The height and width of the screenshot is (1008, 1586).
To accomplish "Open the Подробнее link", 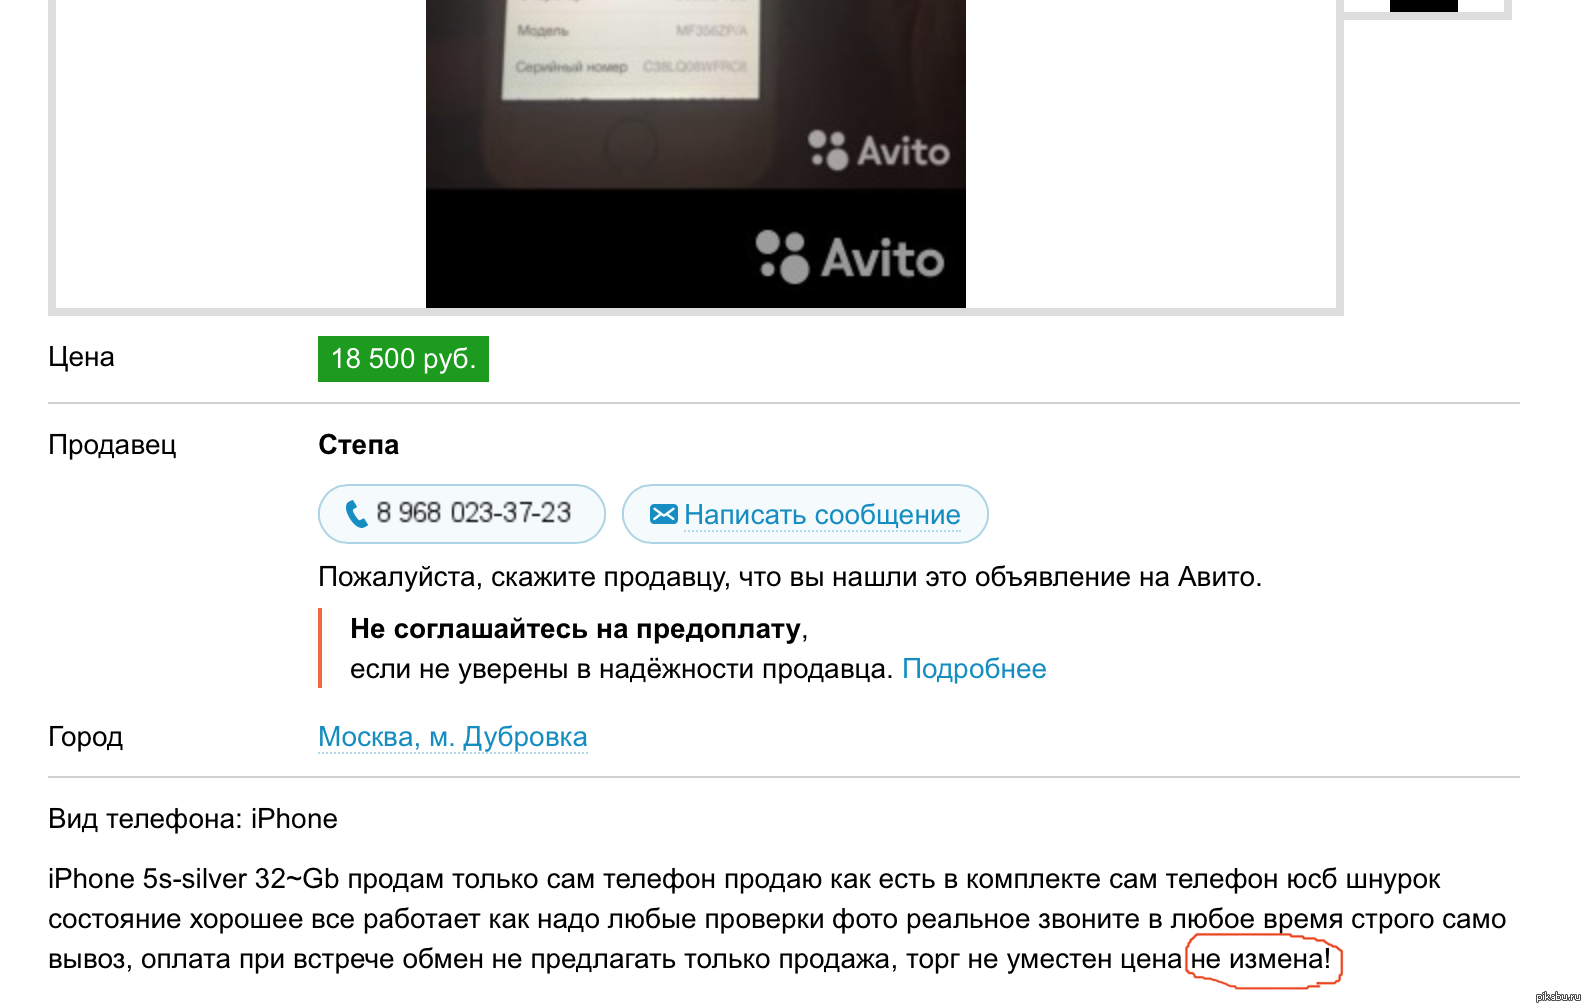I will pos(974,669).
